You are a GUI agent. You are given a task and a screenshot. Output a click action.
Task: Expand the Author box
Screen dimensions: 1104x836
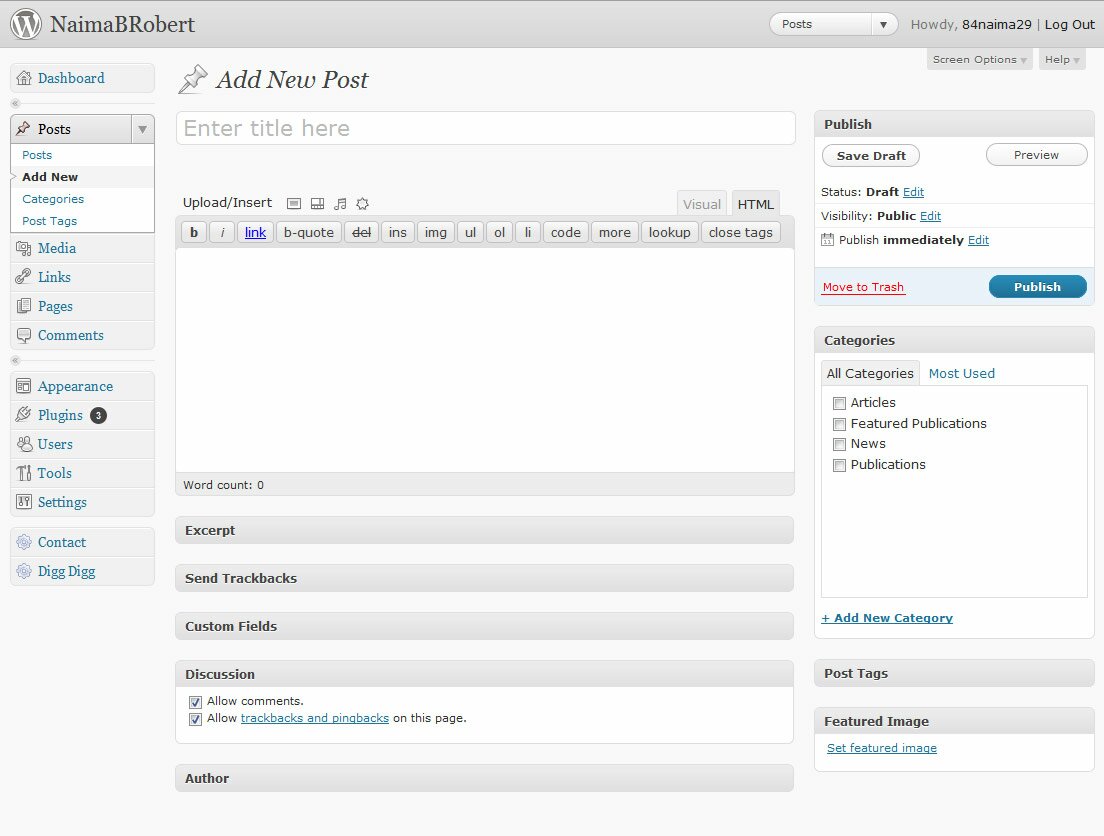pyautogui.click(x=484, y=778)
